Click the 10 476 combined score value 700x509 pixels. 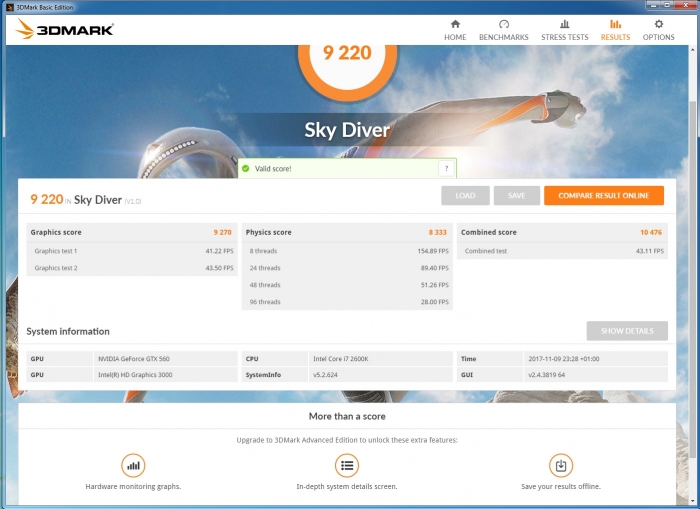click(x=651, y=232)
